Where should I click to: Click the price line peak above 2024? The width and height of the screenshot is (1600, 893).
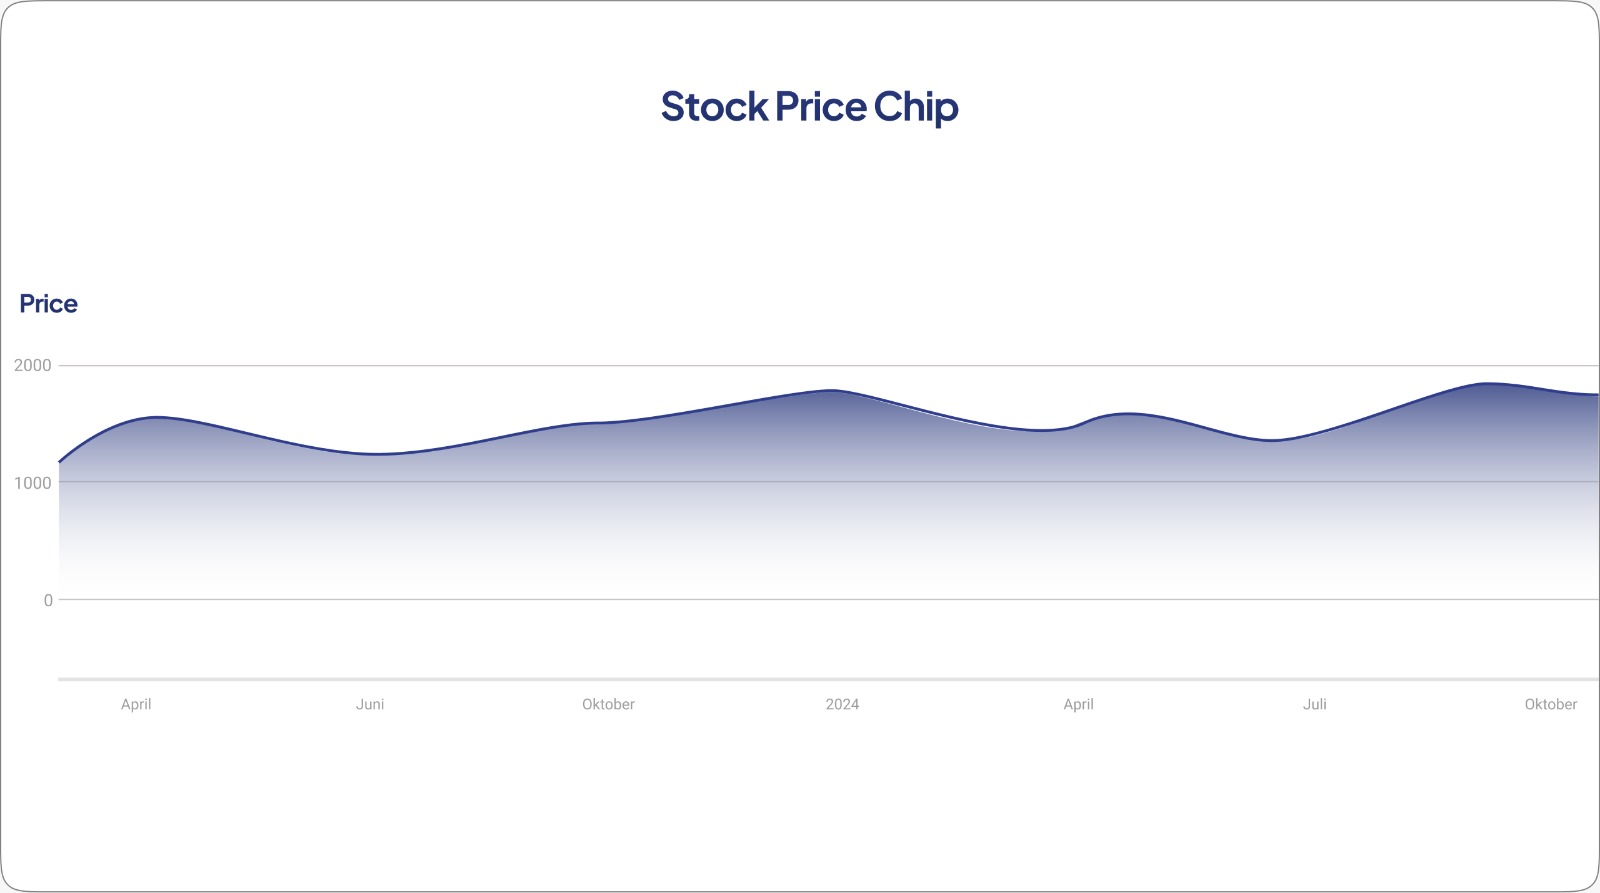click(x=832, y=390)
